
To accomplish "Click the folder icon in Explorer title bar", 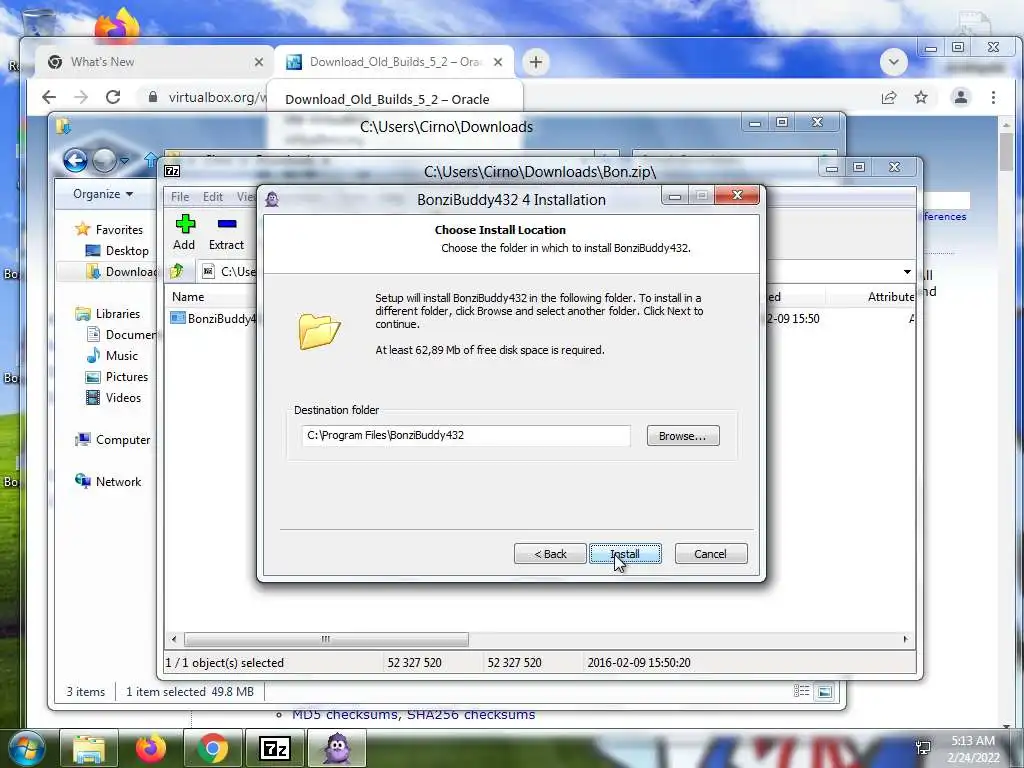I will [63, 126].
